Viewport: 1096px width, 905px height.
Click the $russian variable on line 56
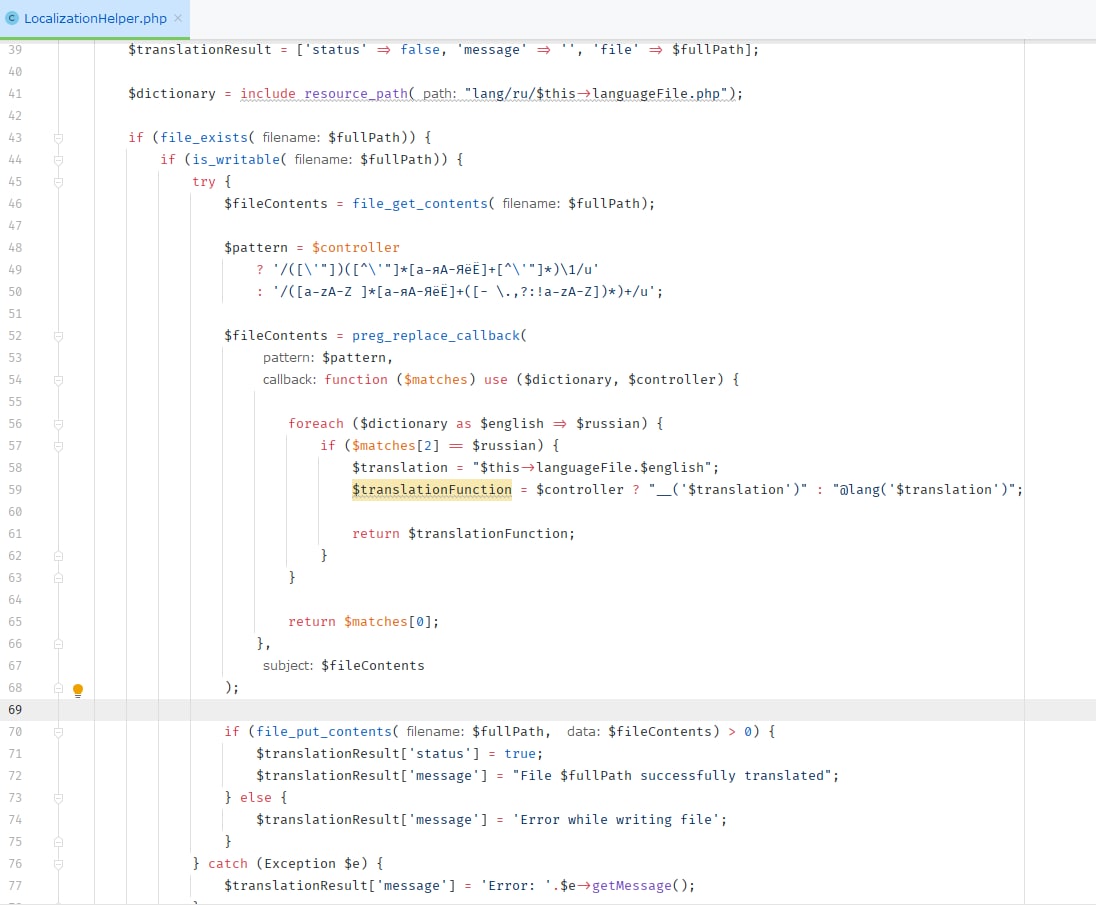pyautogui.click(x=607, y=423)
